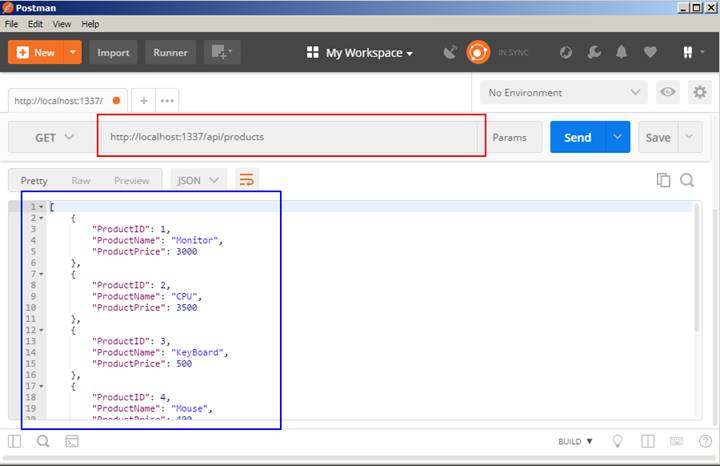Send the request
Image resolution: width=720 pixels, height=466 pixels.
pyautogui.click(x=578, y=137)
